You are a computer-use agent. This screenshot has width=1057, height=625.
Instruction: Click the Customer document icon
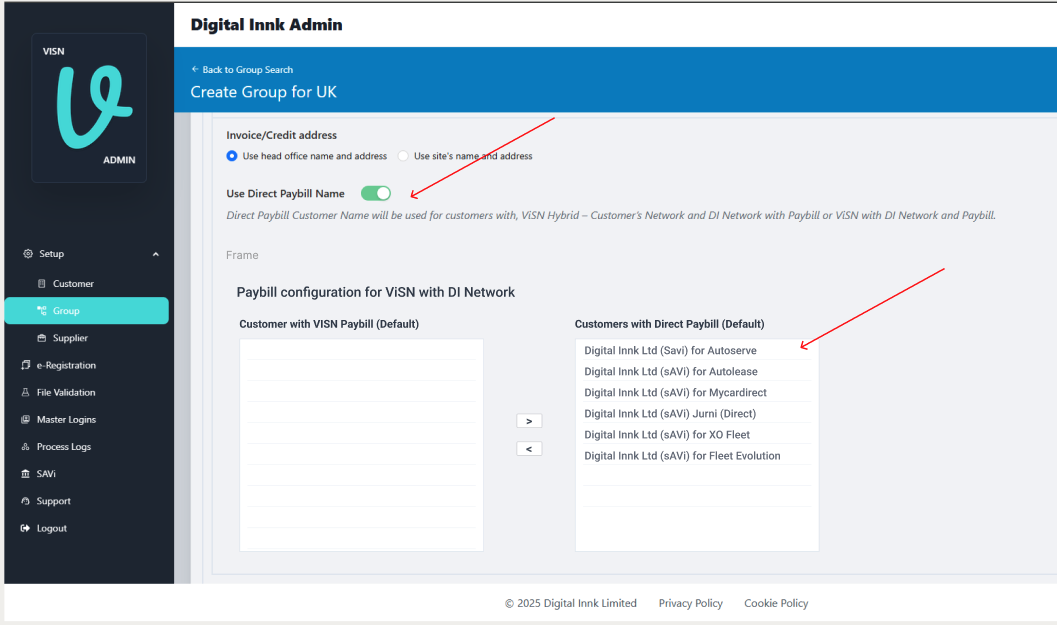pyautogui.click(x=42, y=284)
